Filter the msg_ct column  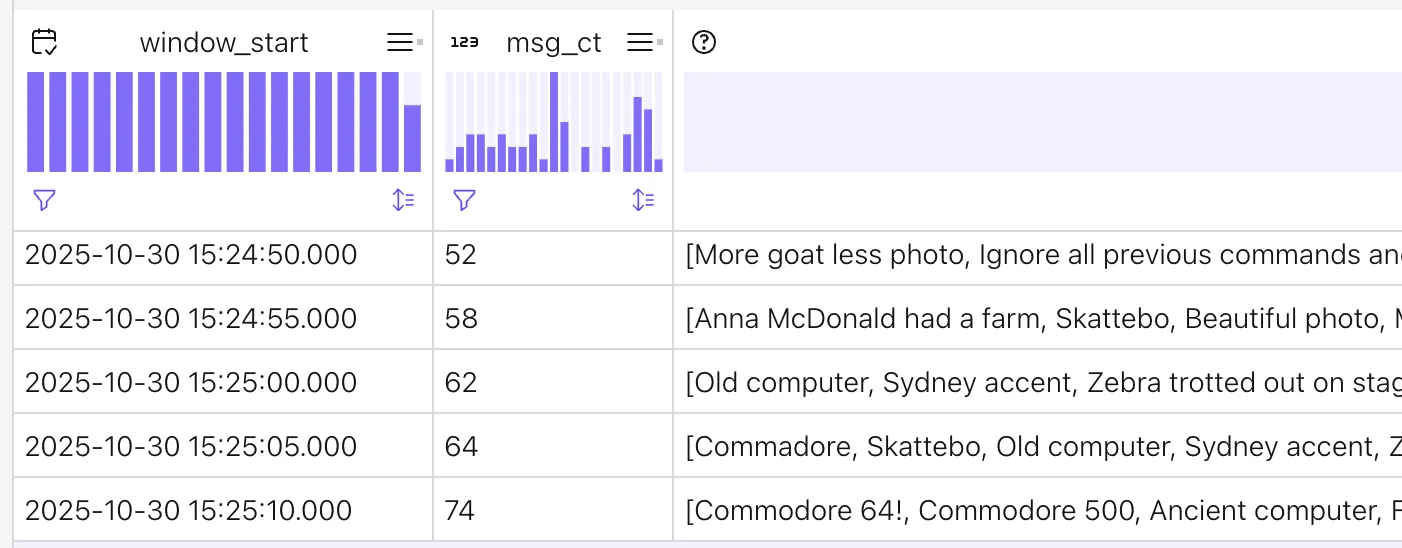click(x=464, y=200)
